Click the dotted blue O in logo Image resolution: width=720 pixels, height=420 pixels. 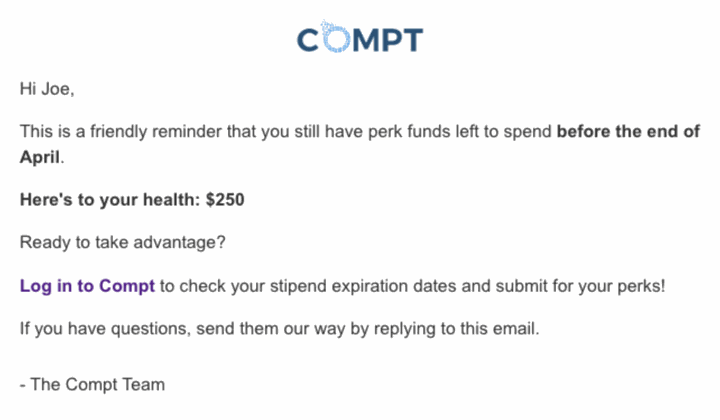click(335, 37)
